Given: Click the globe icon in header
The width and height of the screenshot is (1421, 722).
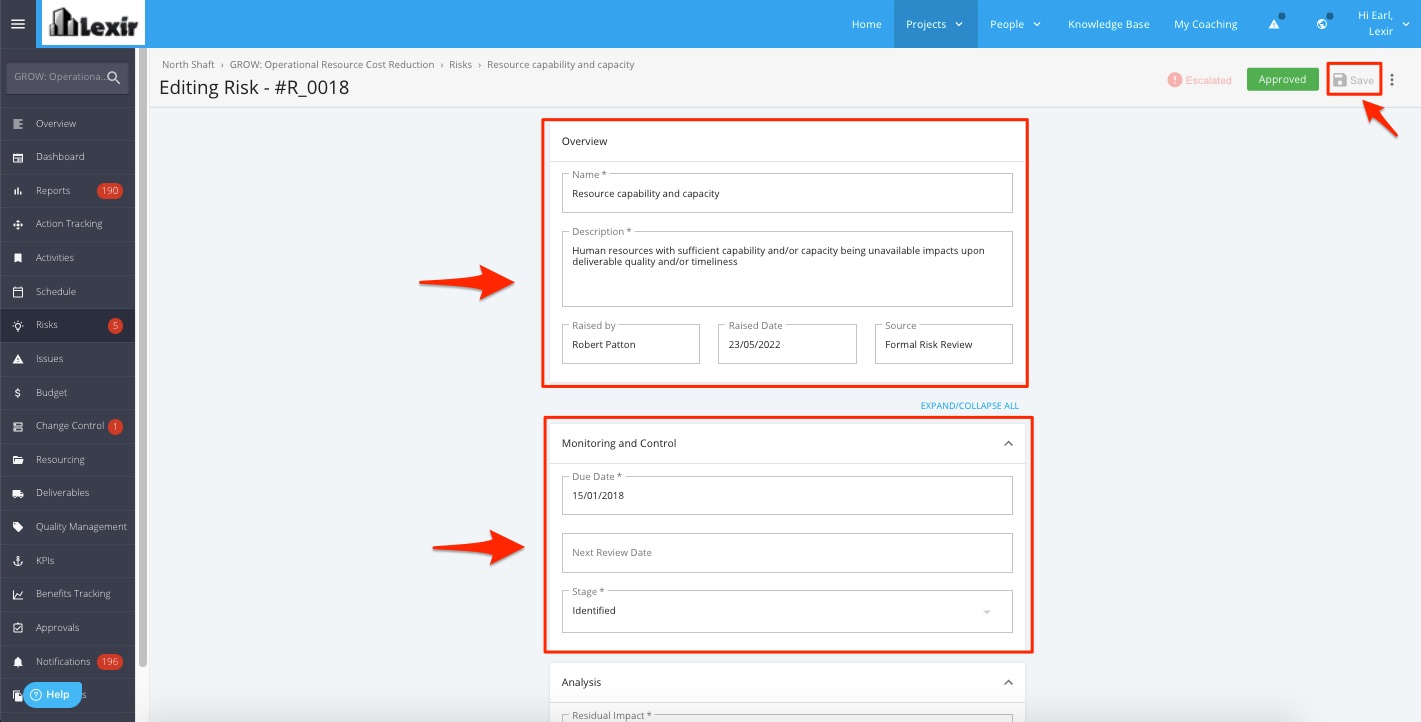Looking at the screenshot, I should click(x=1322, y=24).
